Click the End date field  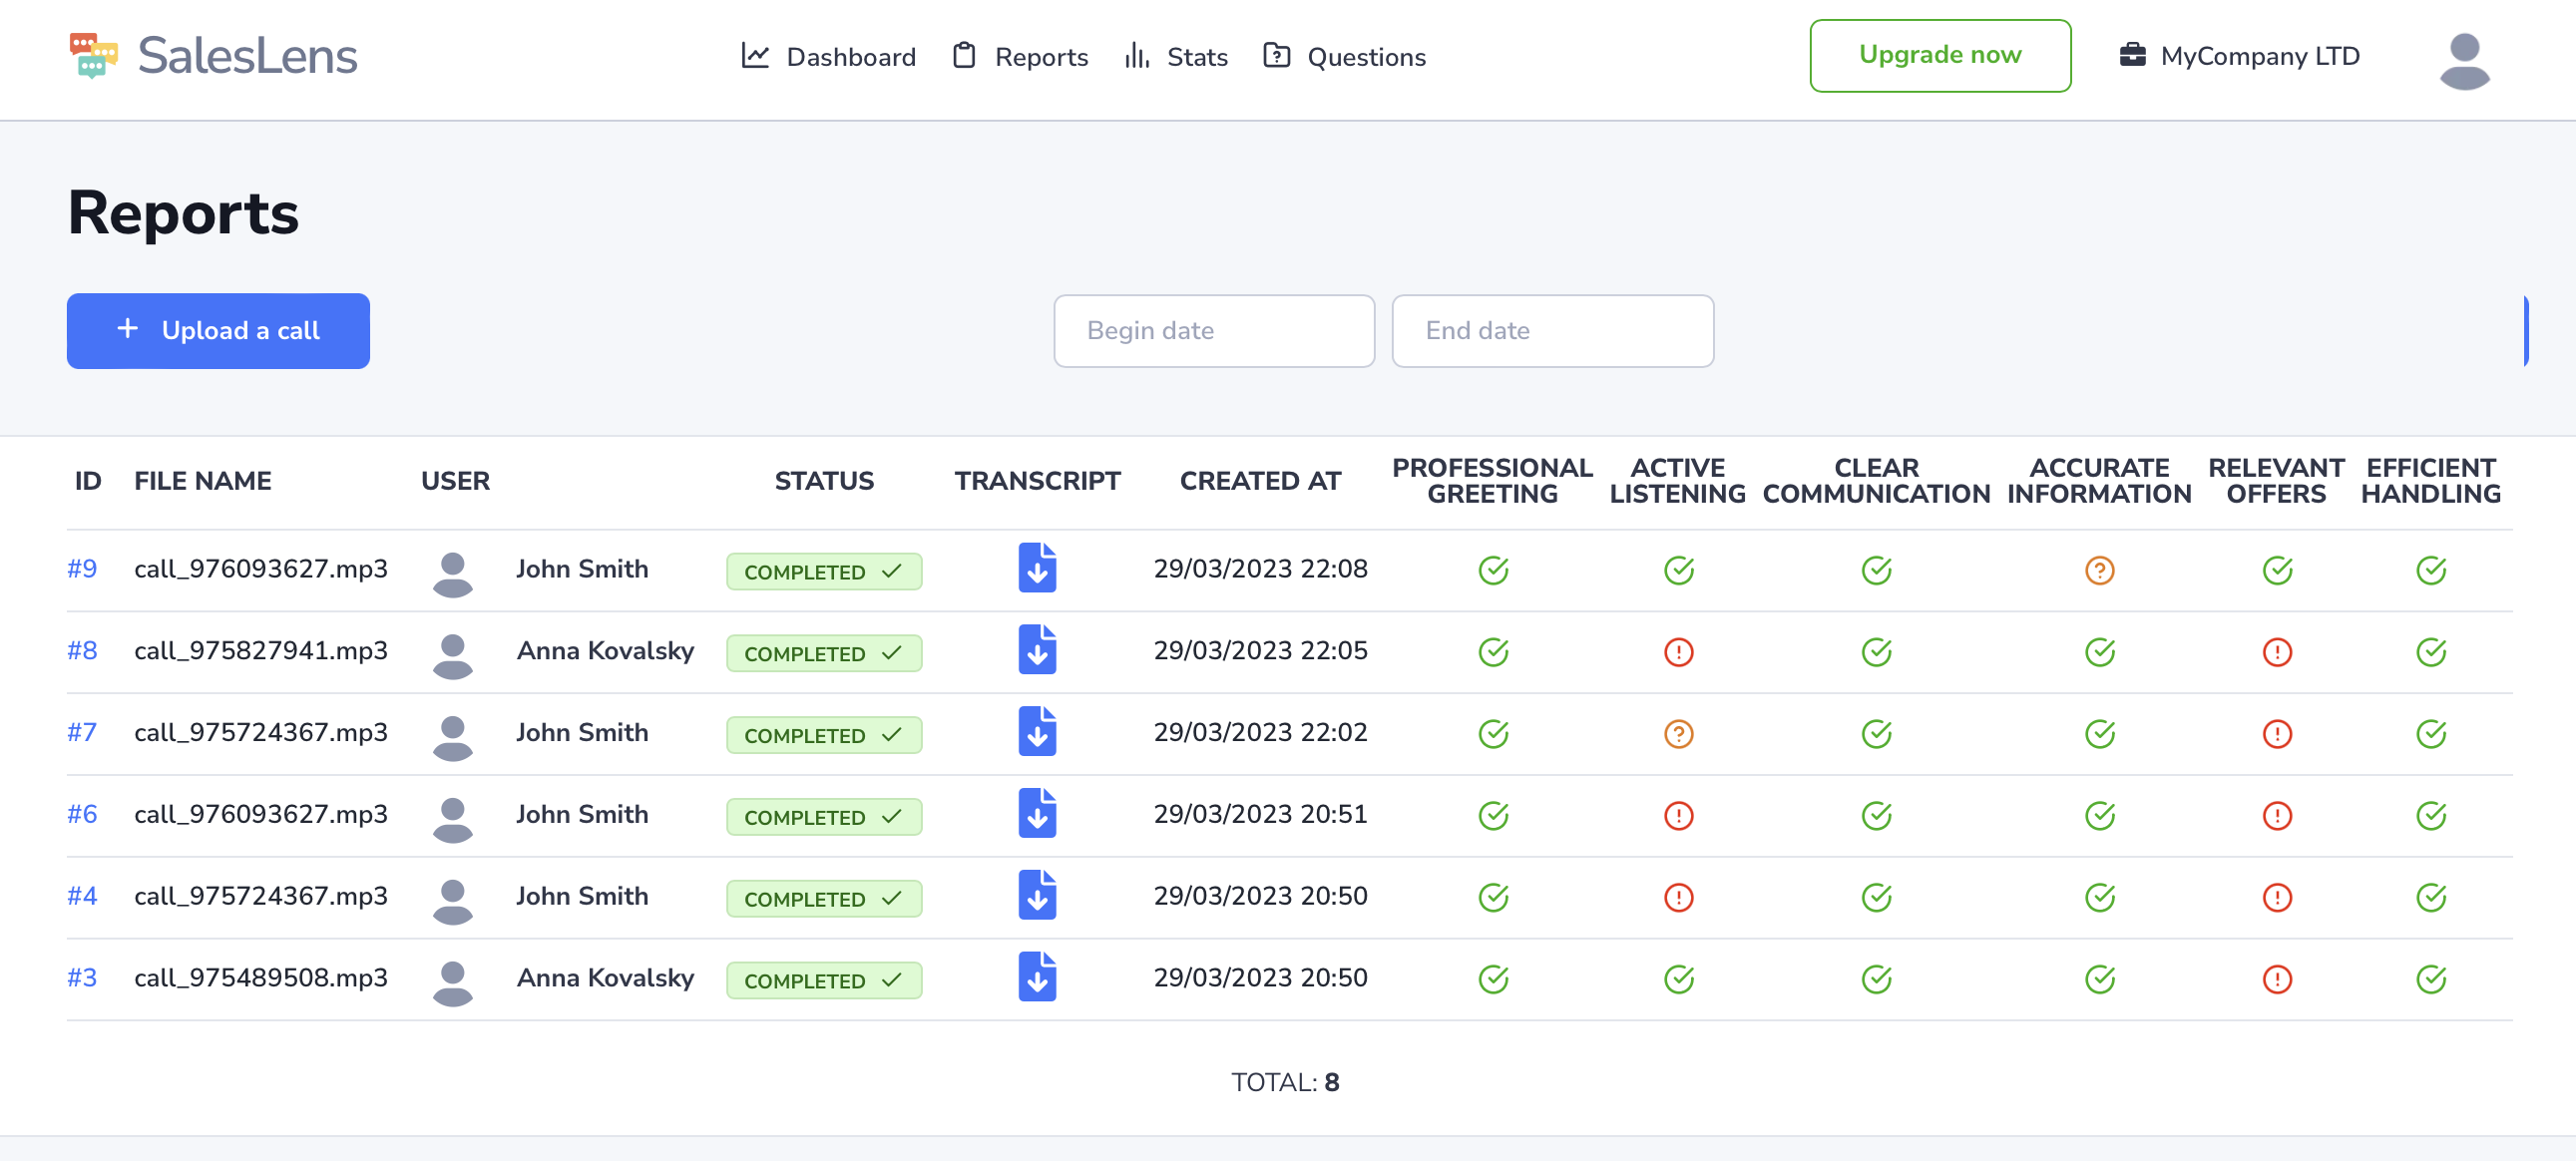pos(1552,331)
